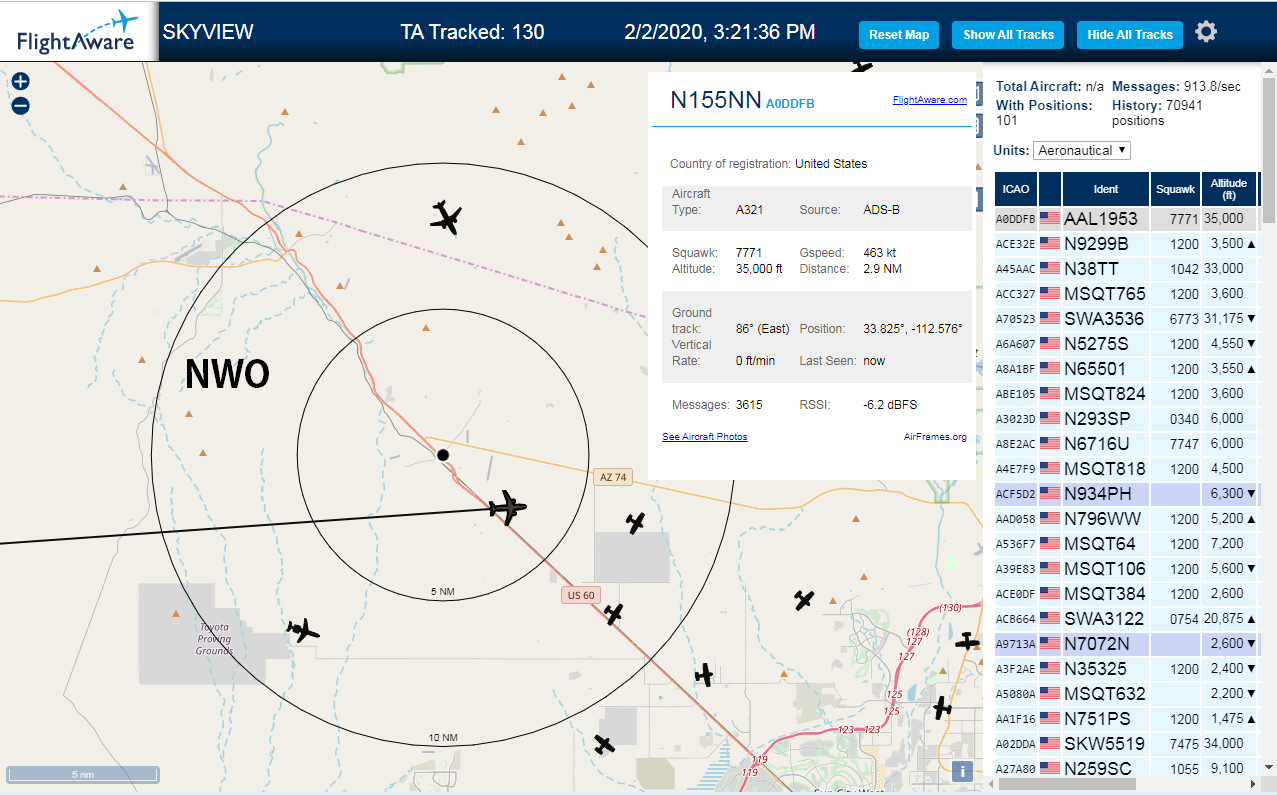1277x795 pixels.
Task: Click the N155NN registration title
Action: tap(715, 100)
